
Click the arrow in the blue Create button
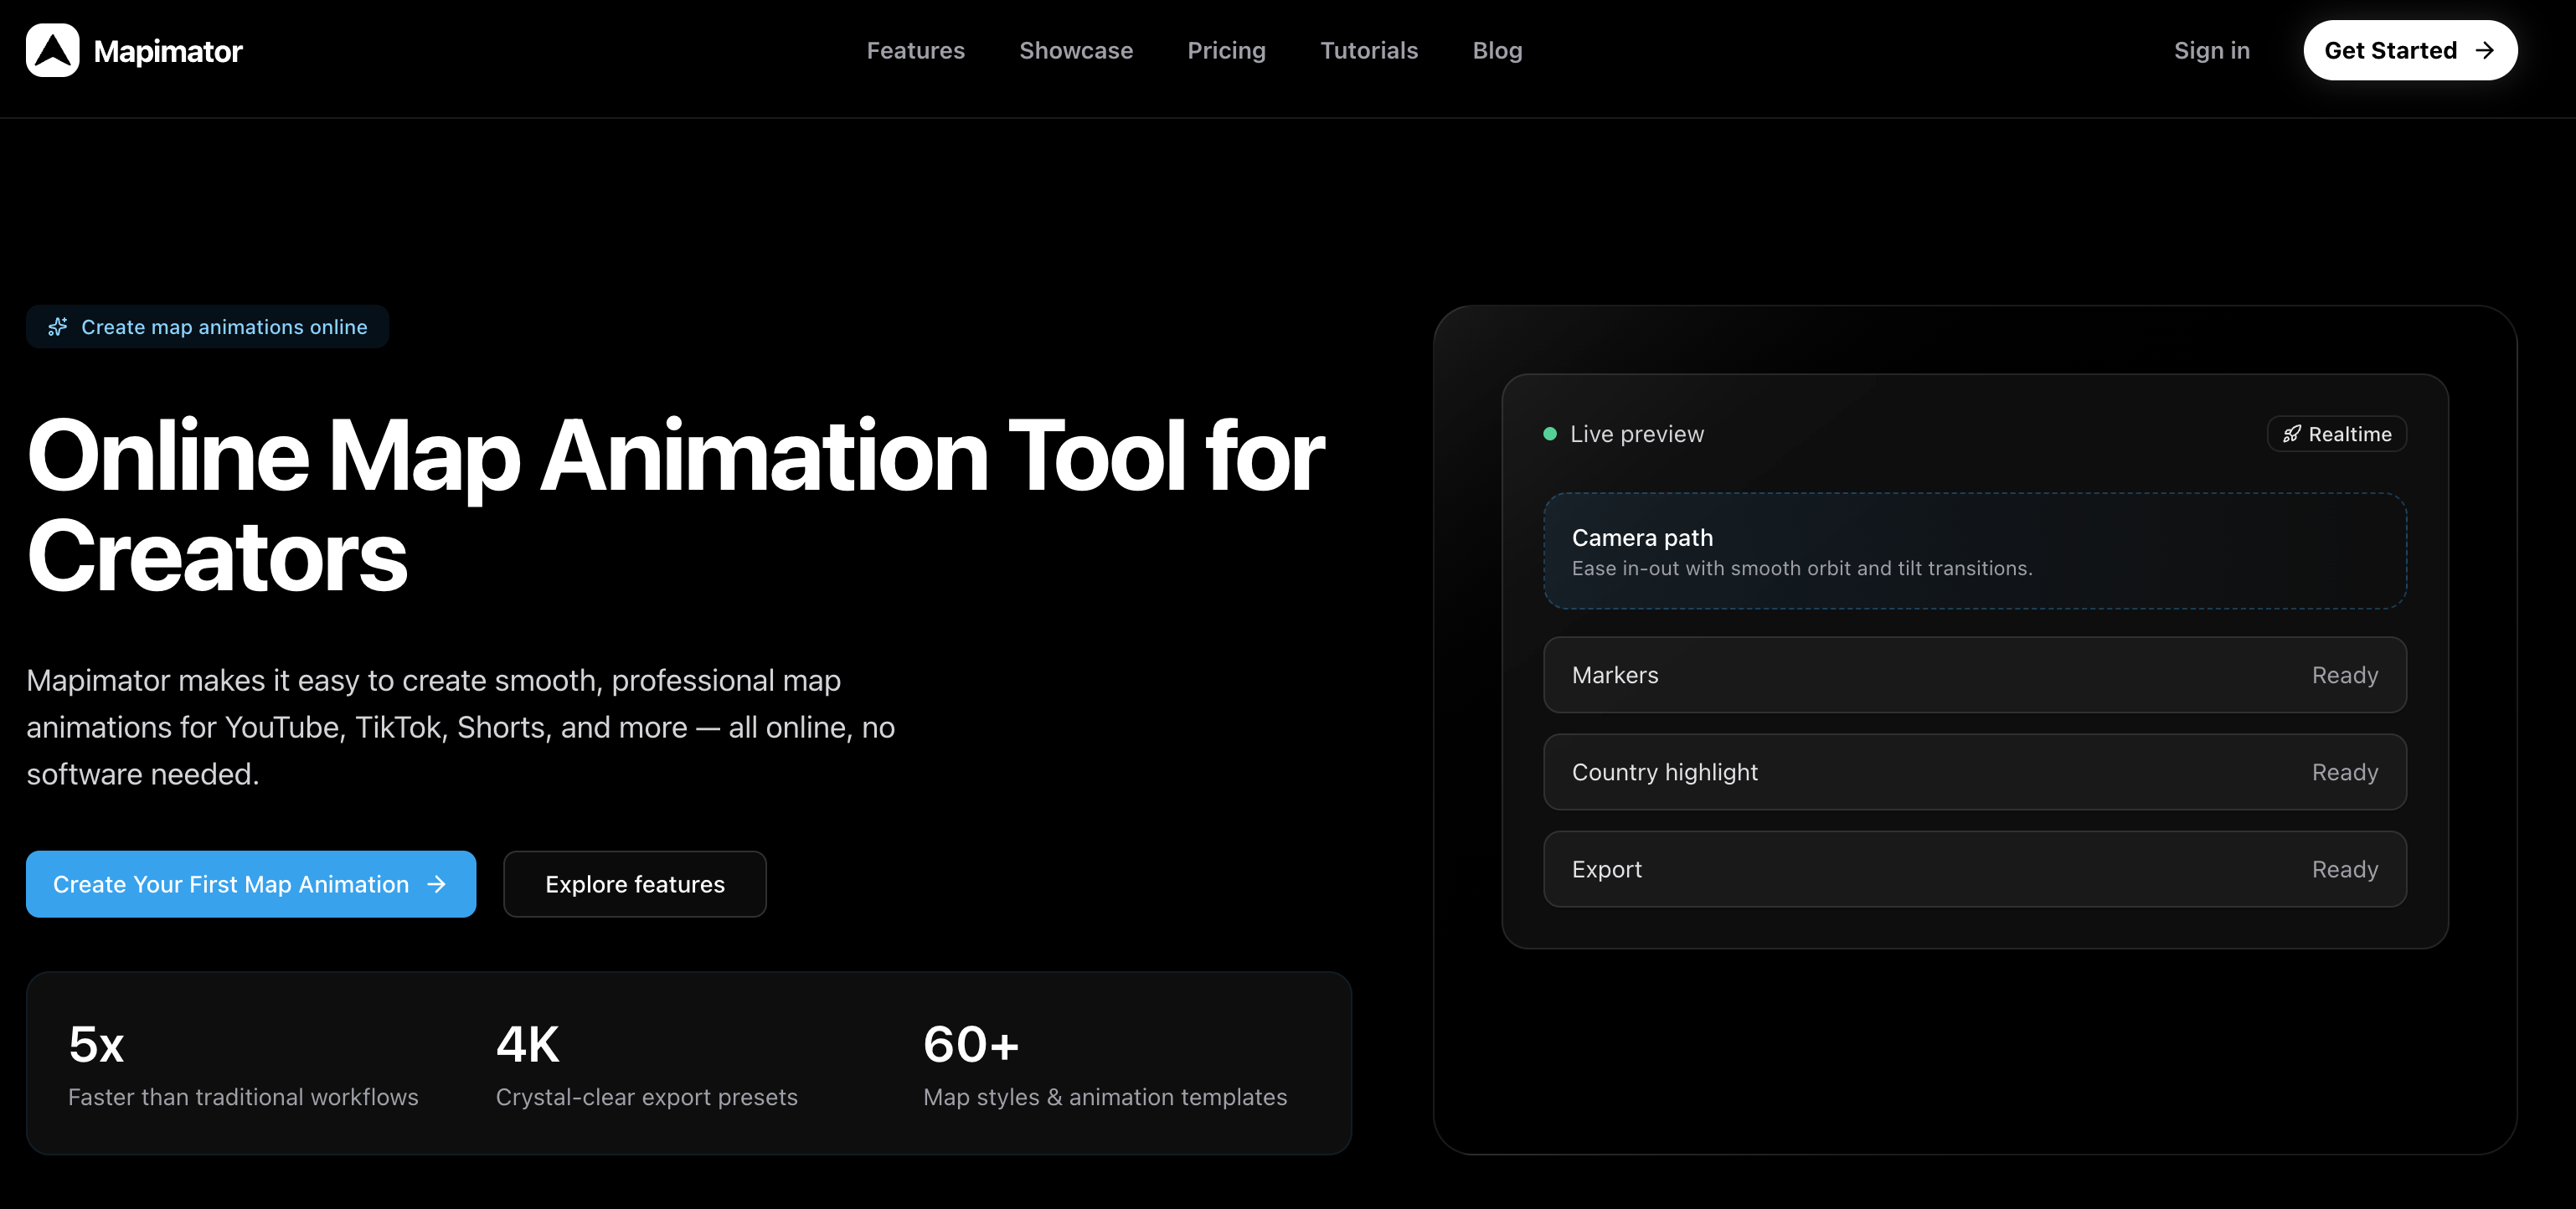[436, 884]
